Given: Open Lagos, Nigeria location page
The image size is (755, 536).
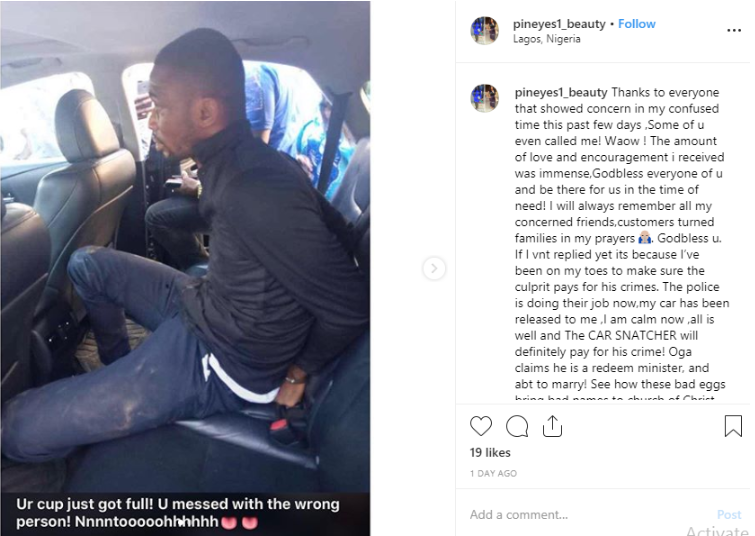Looking at the screenshot, I should click(547, 39).
